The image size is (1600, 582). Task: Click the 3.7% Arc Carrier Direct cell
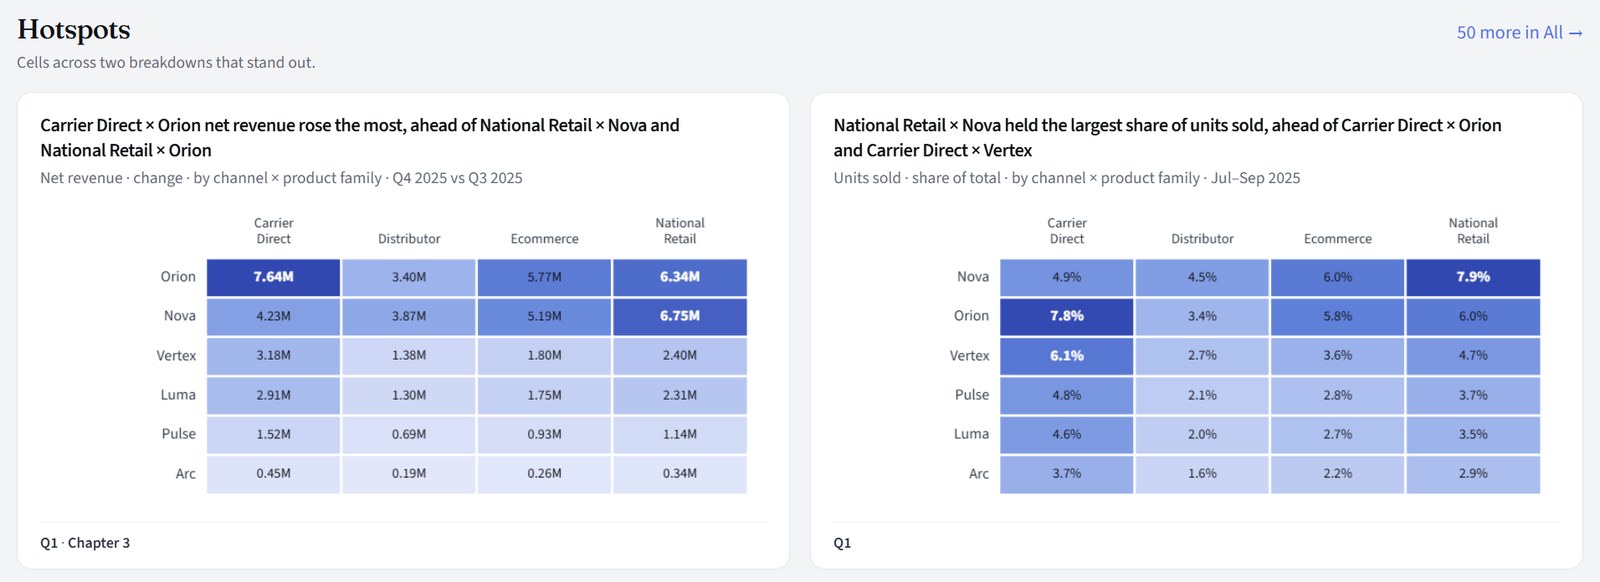coord(1067,474)
